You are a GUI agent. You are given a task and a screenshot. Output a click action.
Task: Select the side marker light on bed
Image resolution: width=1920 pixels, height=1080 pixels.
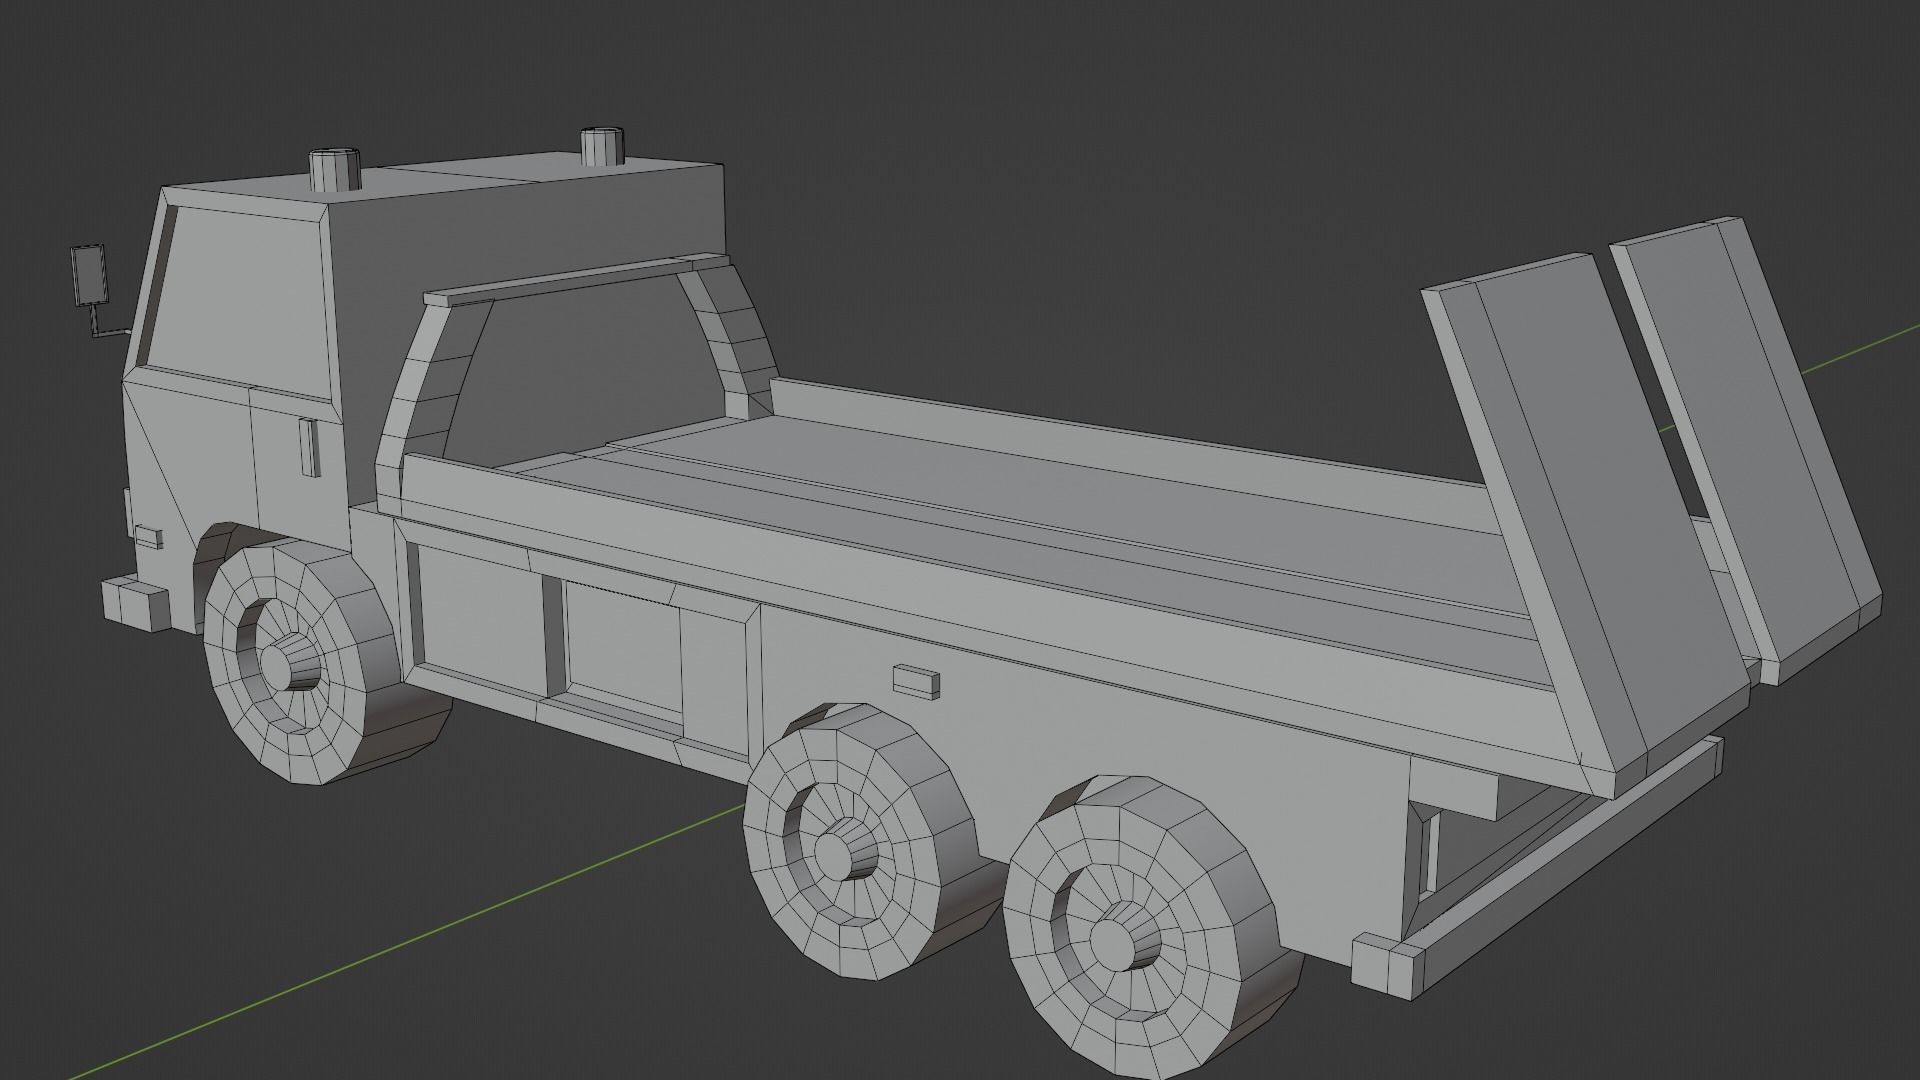[915, 680]
